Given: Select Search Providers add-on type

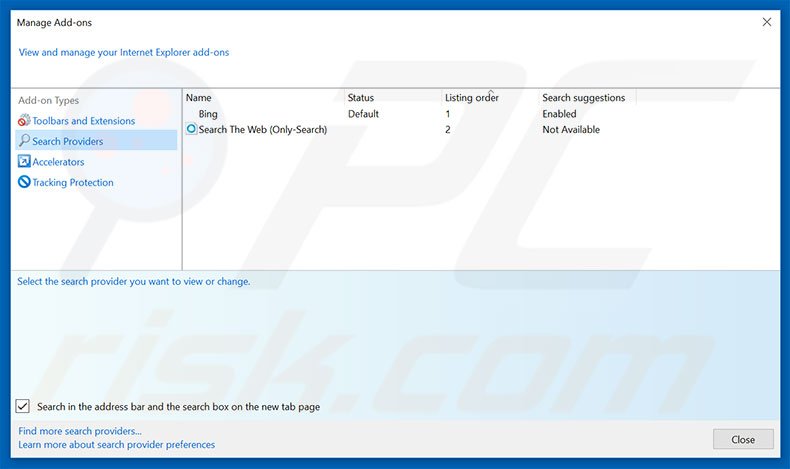Looking at the screenshot, I should pyautogui.click(x=96, y=141).
